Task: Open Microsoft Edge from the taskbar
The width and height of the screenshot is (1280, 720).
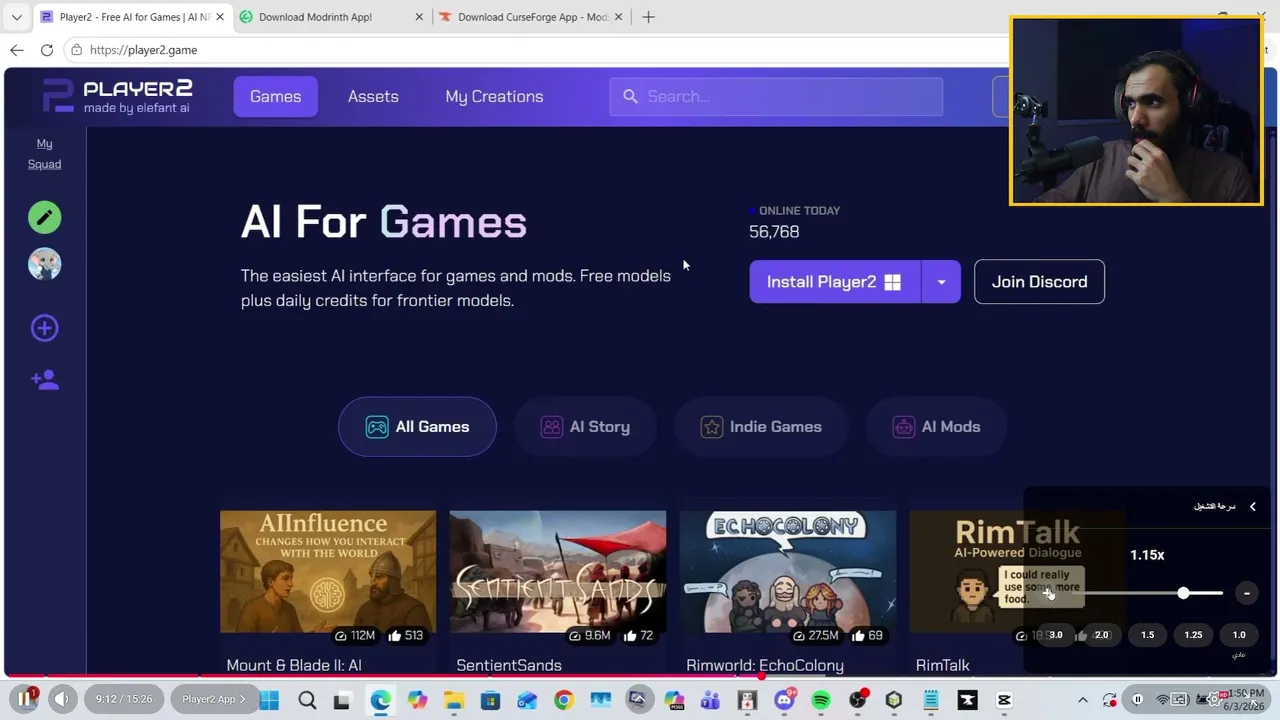Action: pos(380,700)
